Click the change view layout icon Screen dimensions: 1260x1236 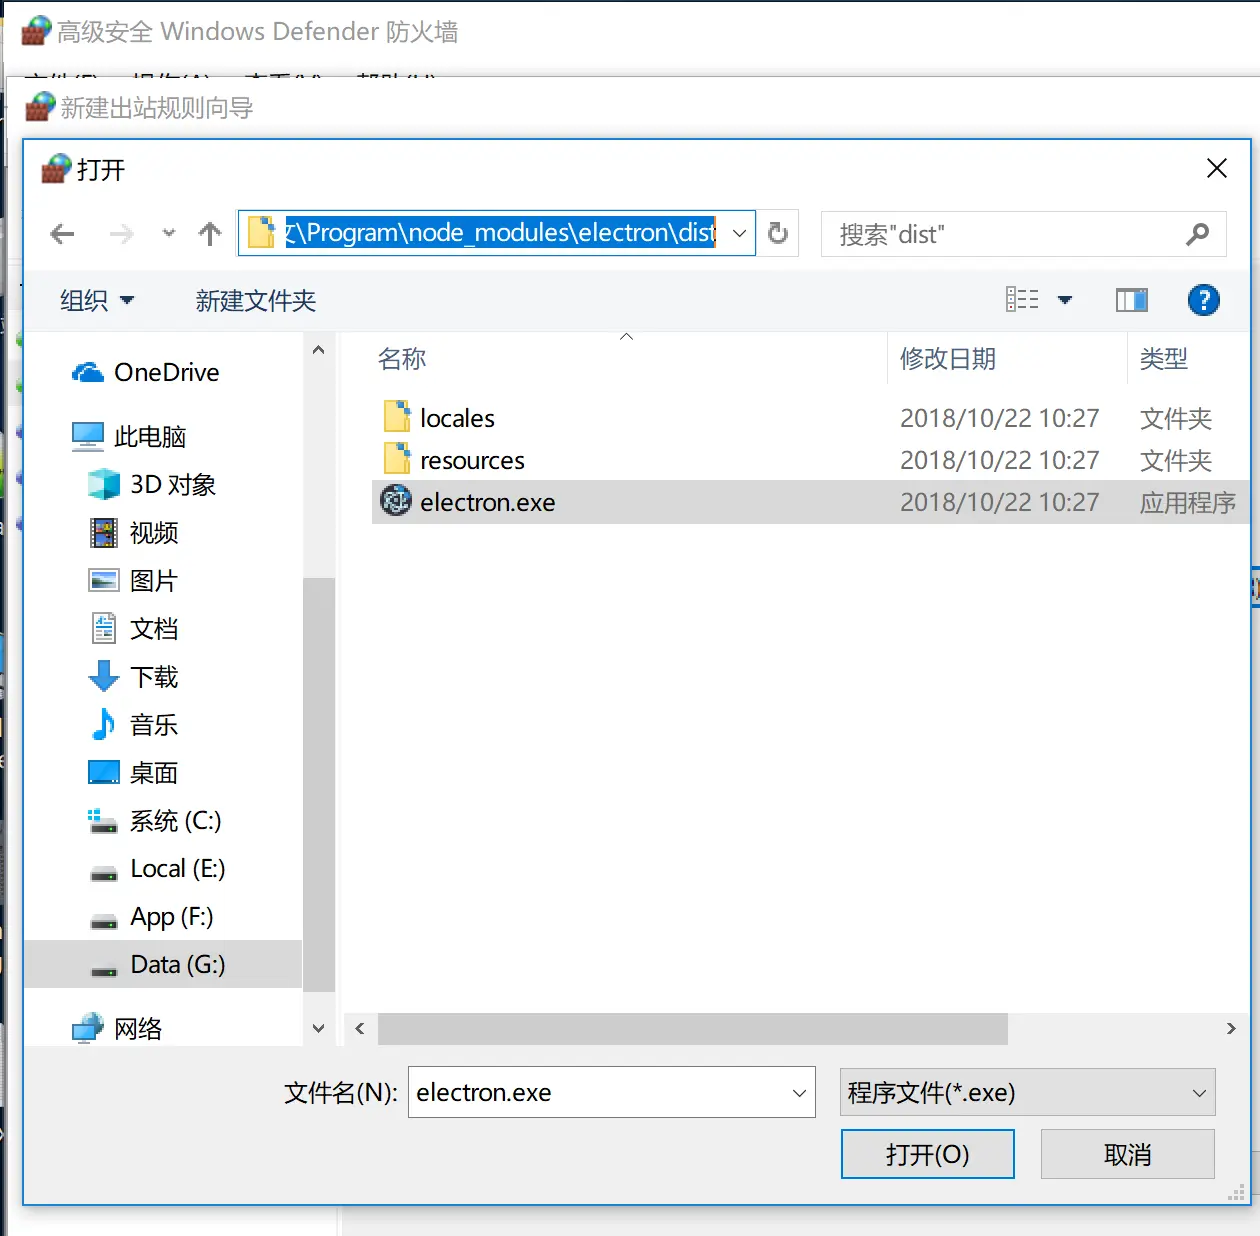1022,300
